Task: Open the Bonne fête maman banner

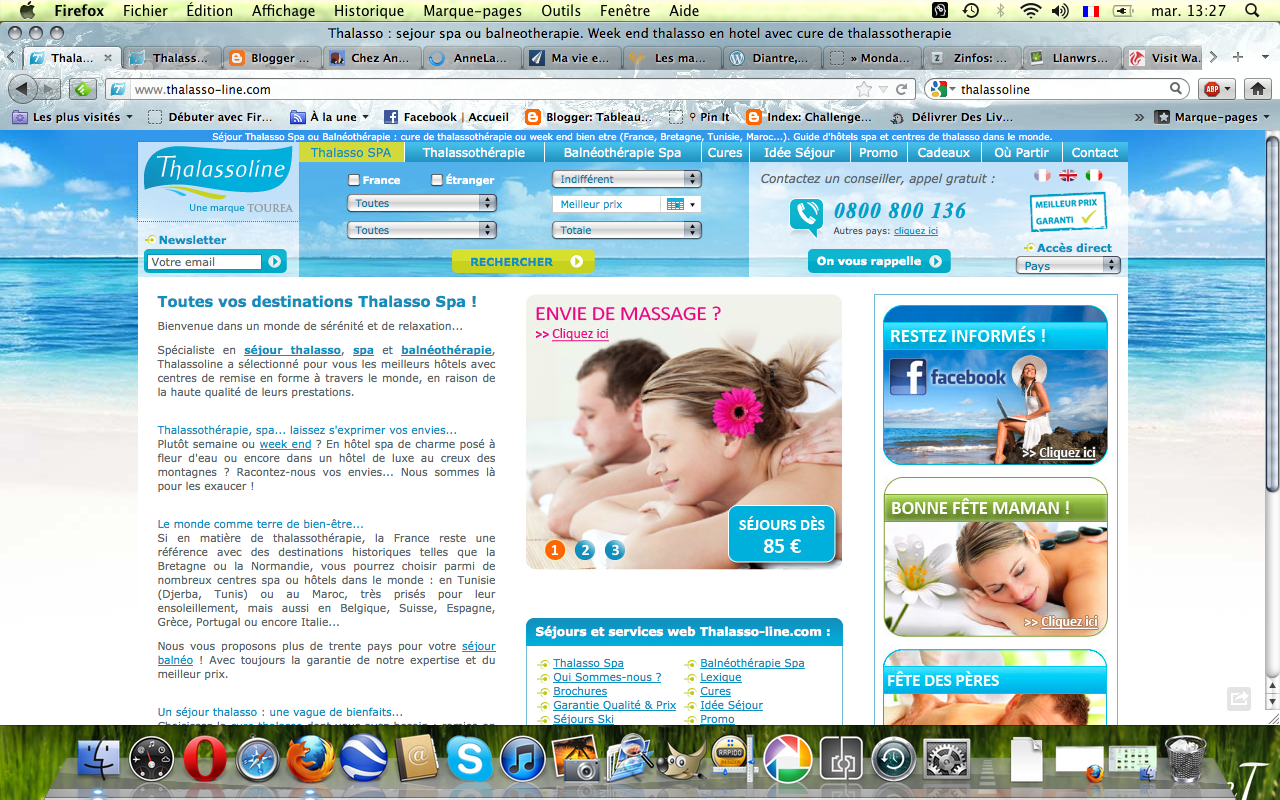Action: pyautogui.click(x=995, y=557)
